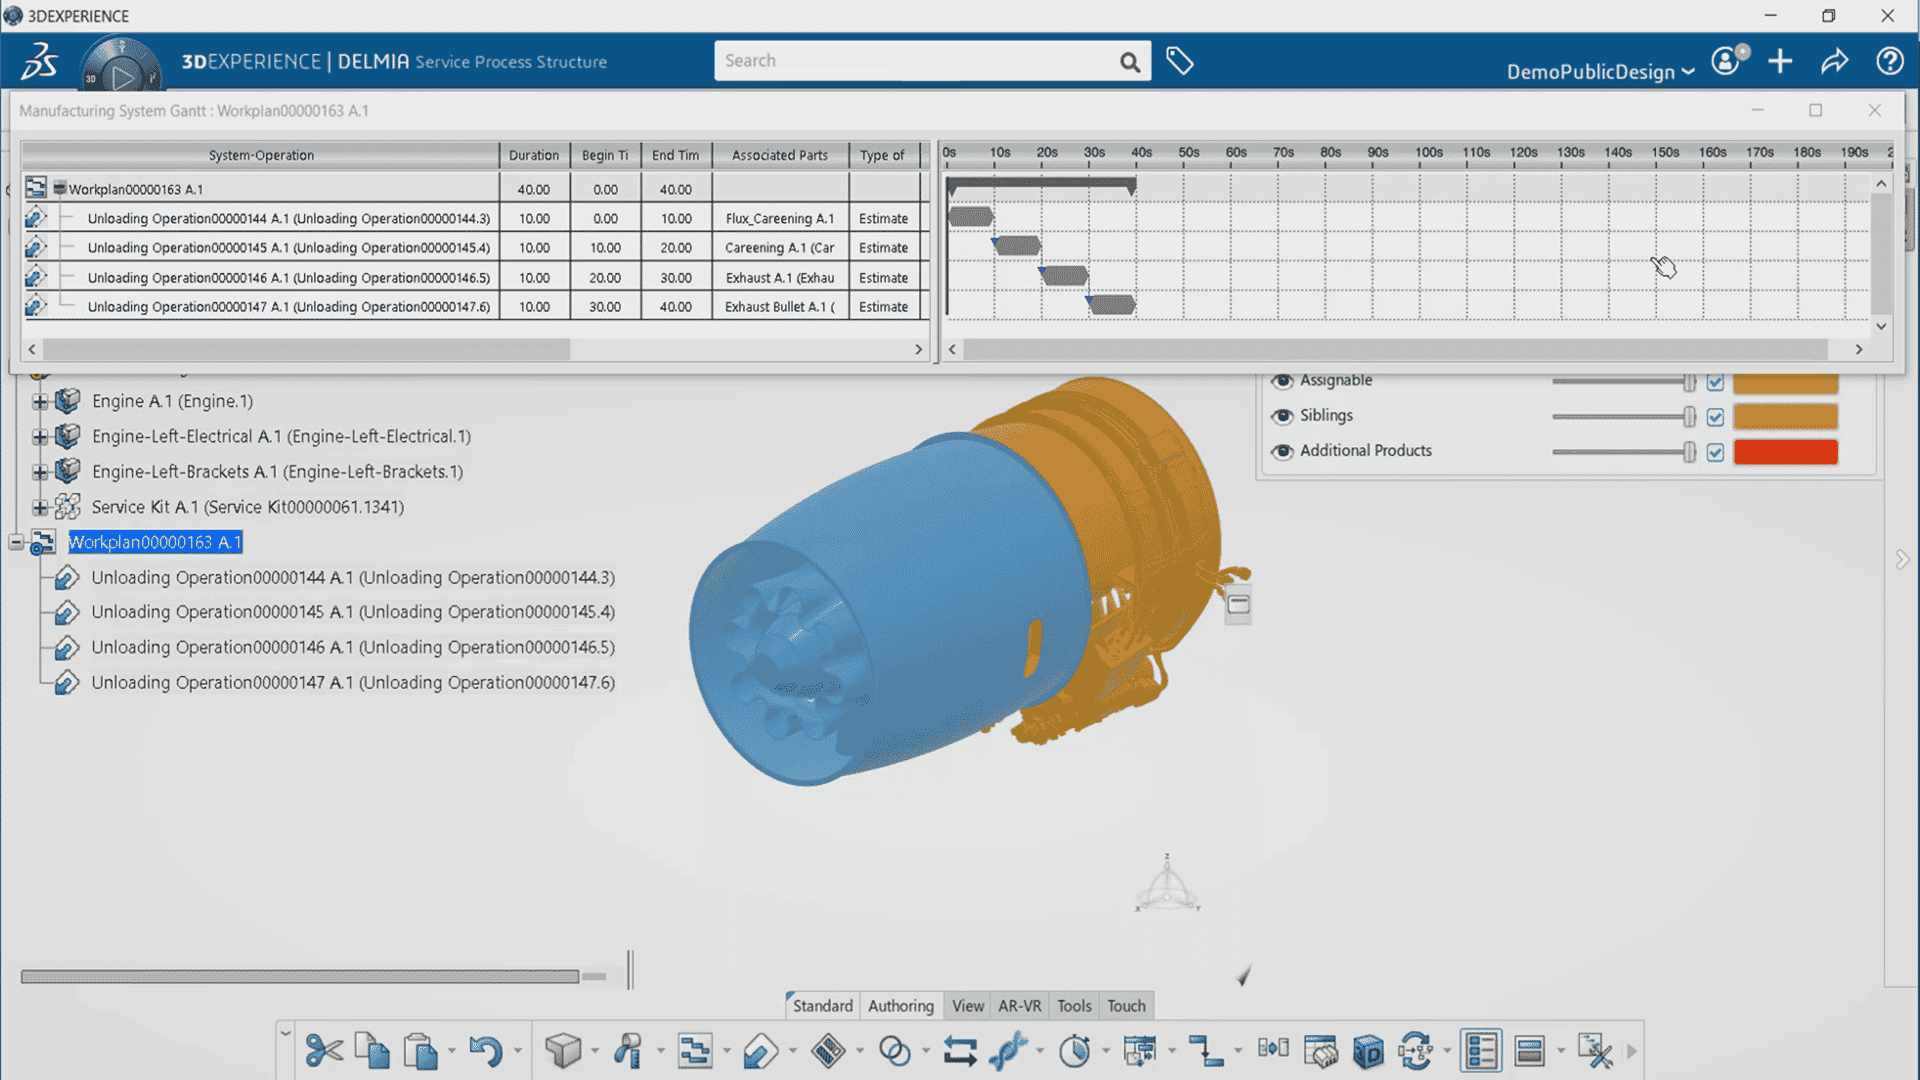Screen dimensions: 1920x1080
Task: Open the help question mark icon
Action: pyautogui.click(x=1889, y=62)
